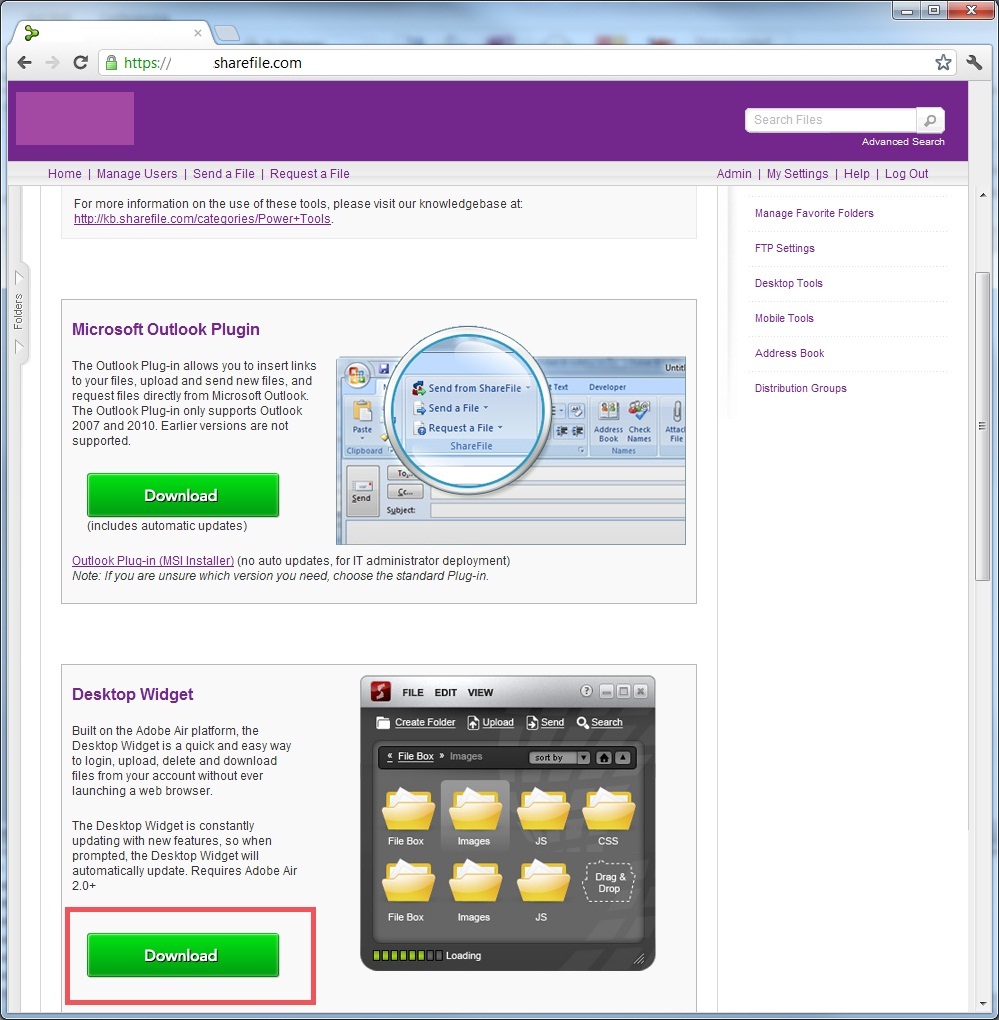
Task: Open a new browser tab
Action: coord(227,33)
